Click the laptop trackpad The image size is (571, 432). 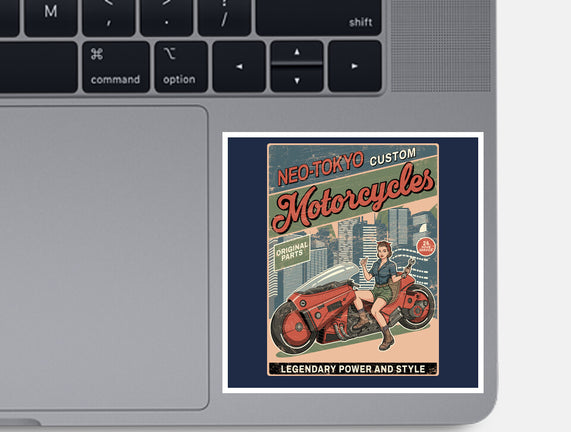pyautogui.click(x=103, y=258)
